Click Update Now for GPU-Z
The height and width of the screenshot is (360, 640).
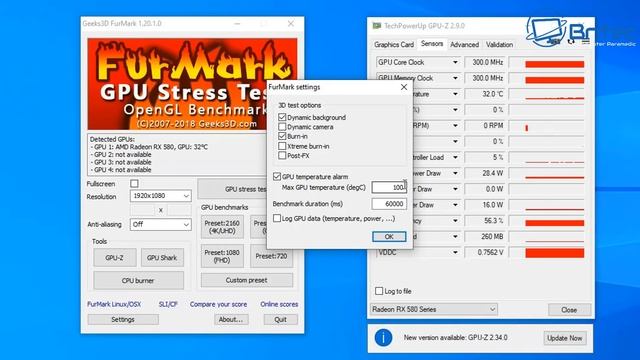pyautogui.click(x=564, y=338)
